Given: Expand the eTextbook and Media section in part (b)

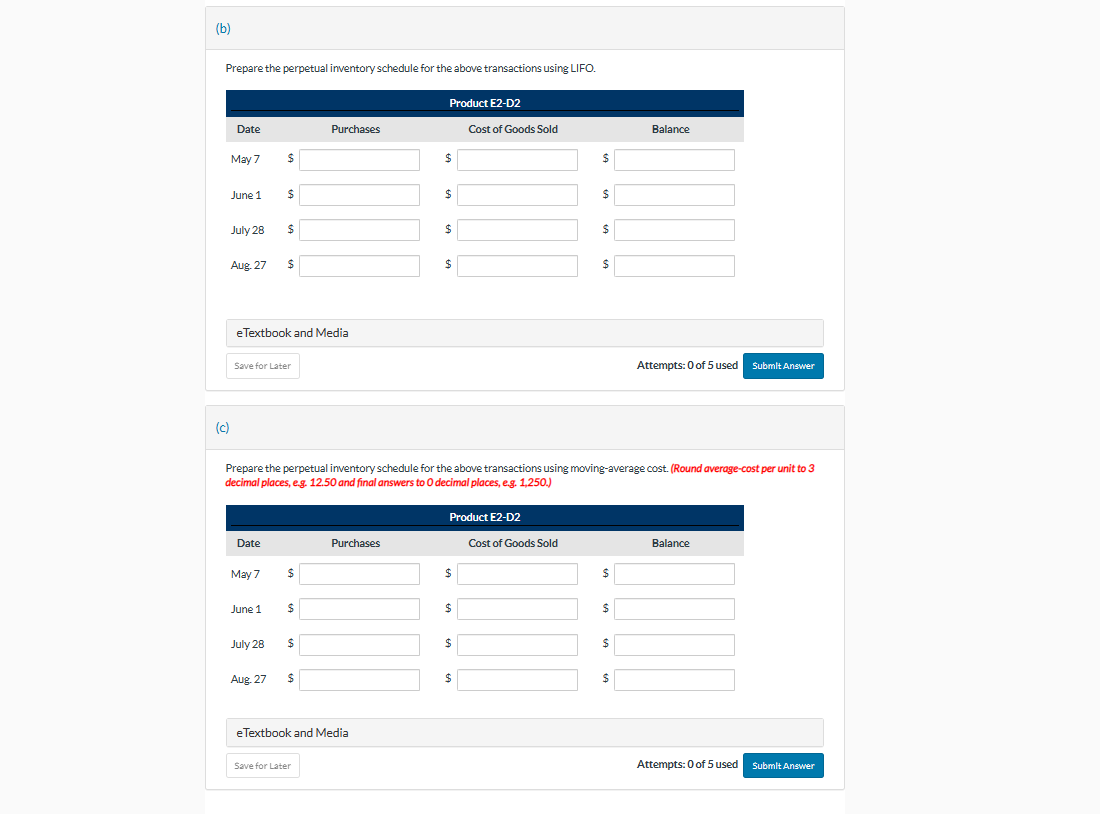Looking at the screenshot, I should pos(290,333).
